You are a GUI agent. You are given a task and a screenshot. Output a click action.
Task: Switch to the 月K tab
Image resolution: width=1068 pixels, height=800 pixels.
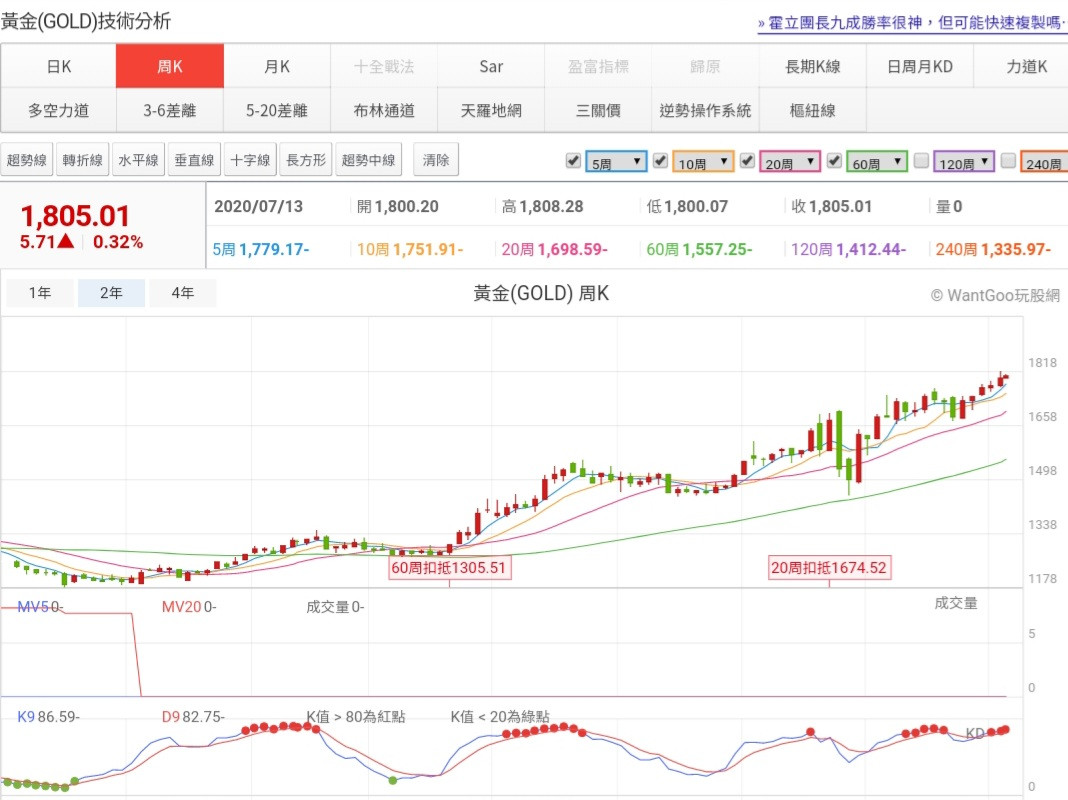277,67
